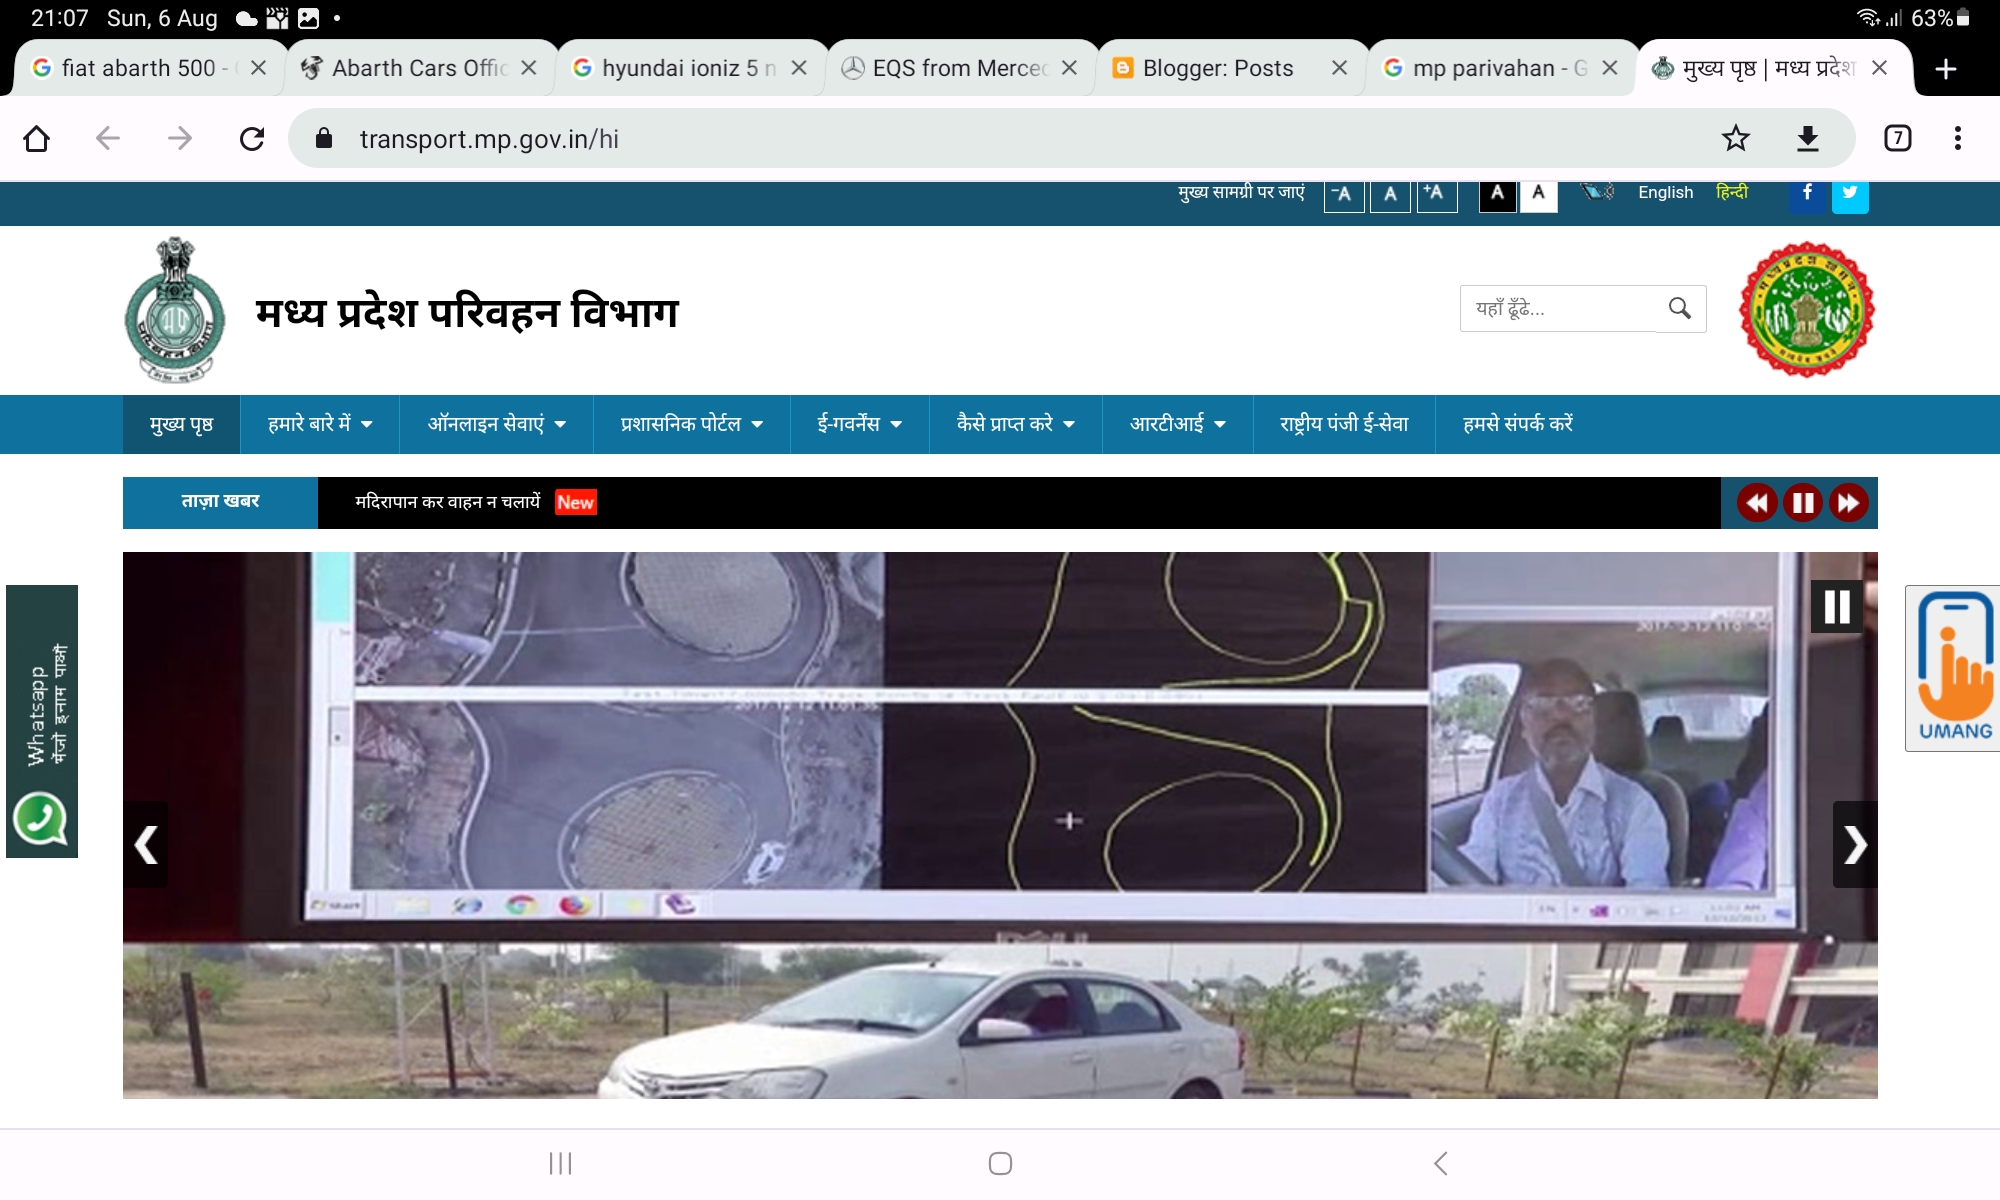Open the Facebook social link icon

[x=1808, y=193]
